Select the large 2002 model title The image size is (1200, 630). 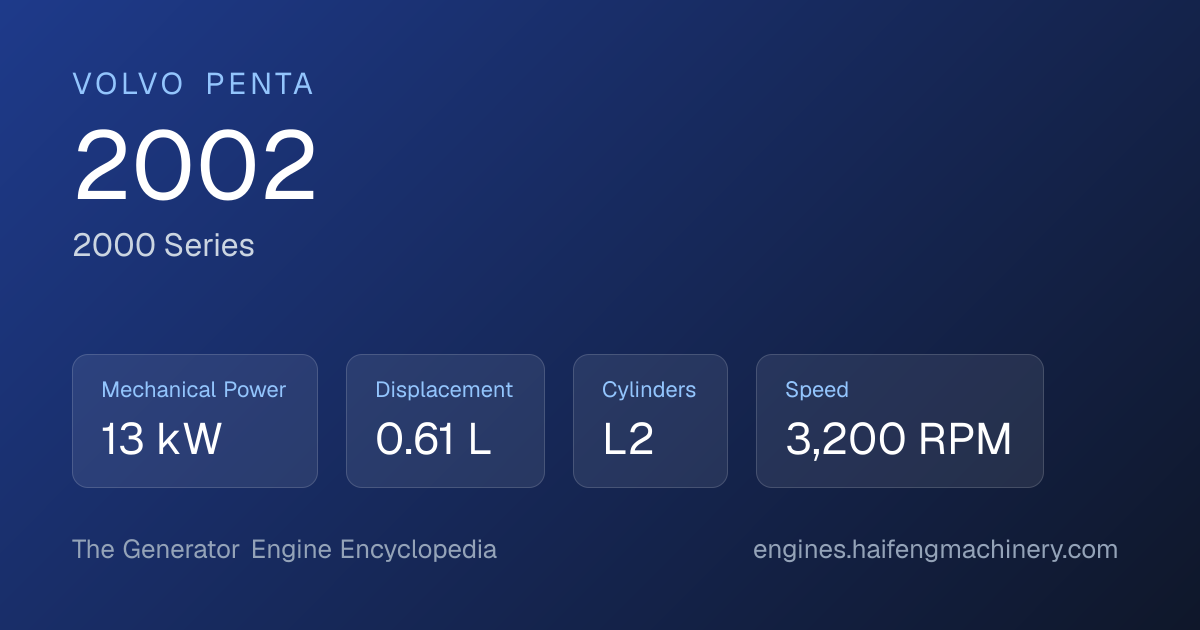click(195, 166)
